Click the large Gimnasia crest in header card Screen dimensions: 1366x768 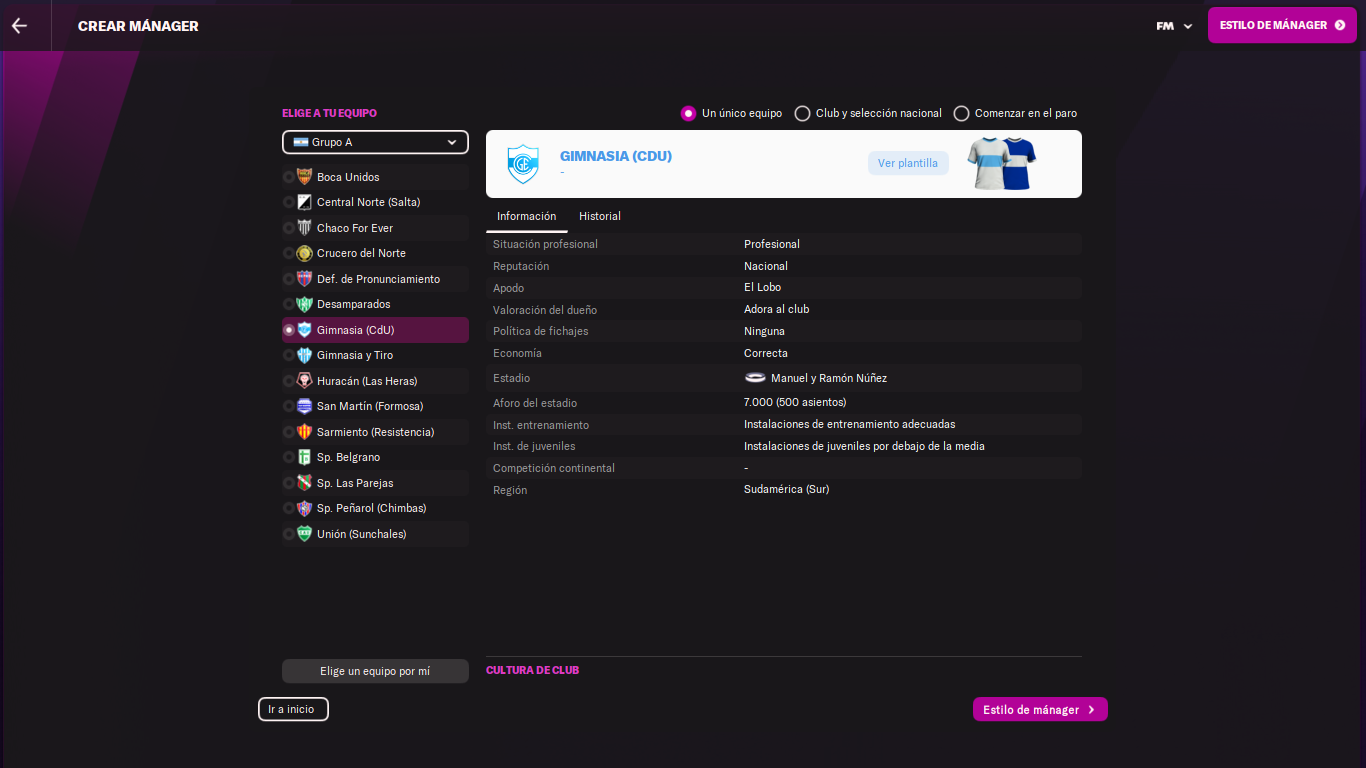pyautogui.click(x=523, y=164)
